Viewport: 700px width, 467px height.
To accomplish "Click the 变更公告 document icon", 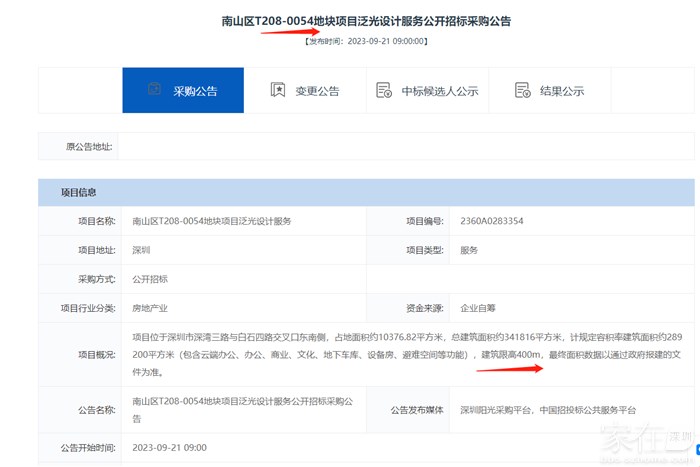I will click(277, 90).
